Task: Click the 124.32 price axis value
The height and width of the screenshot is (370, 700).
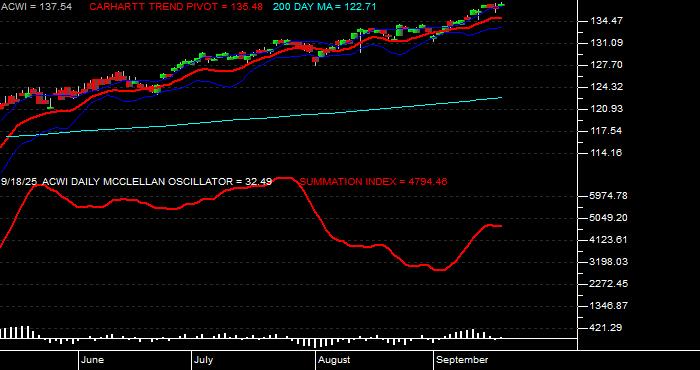Action: [x=607, y=87]
